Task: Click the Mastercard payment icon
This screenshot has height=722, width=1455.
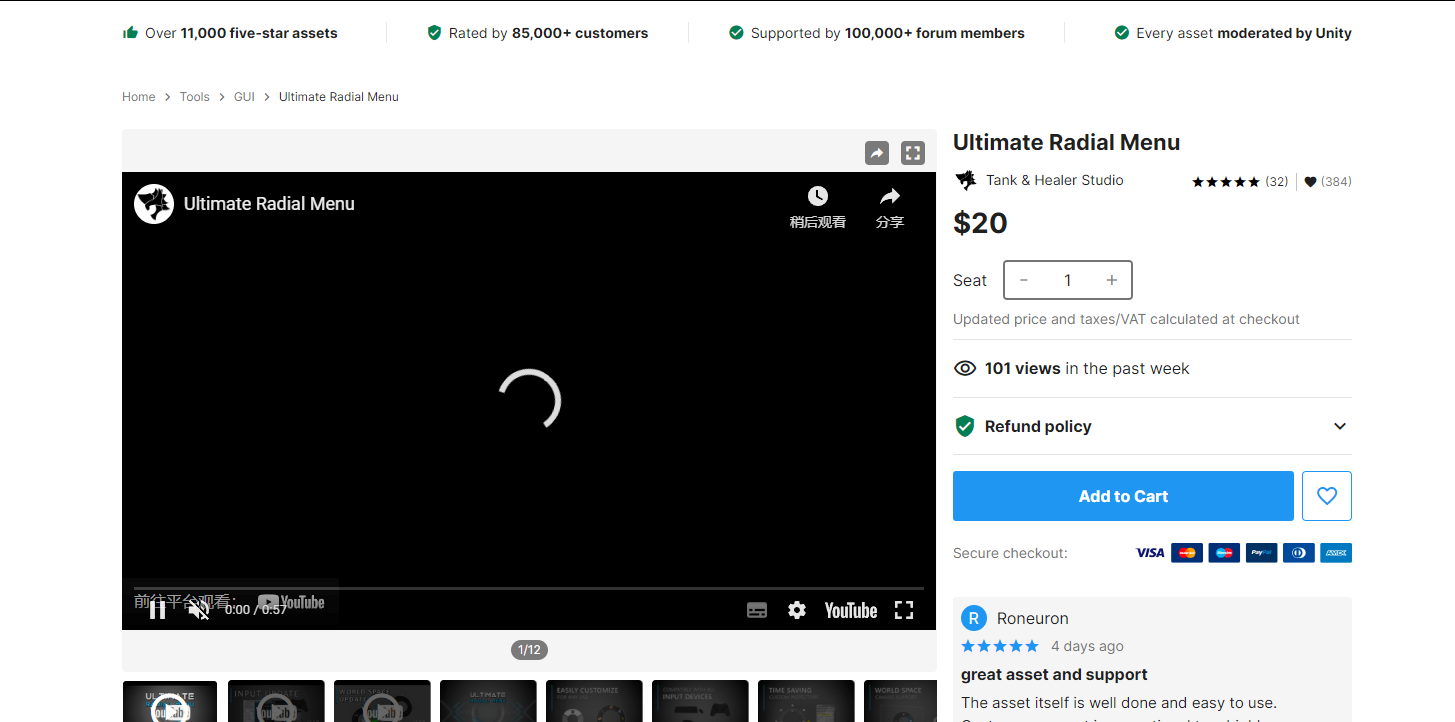Action: point(1187,553)
